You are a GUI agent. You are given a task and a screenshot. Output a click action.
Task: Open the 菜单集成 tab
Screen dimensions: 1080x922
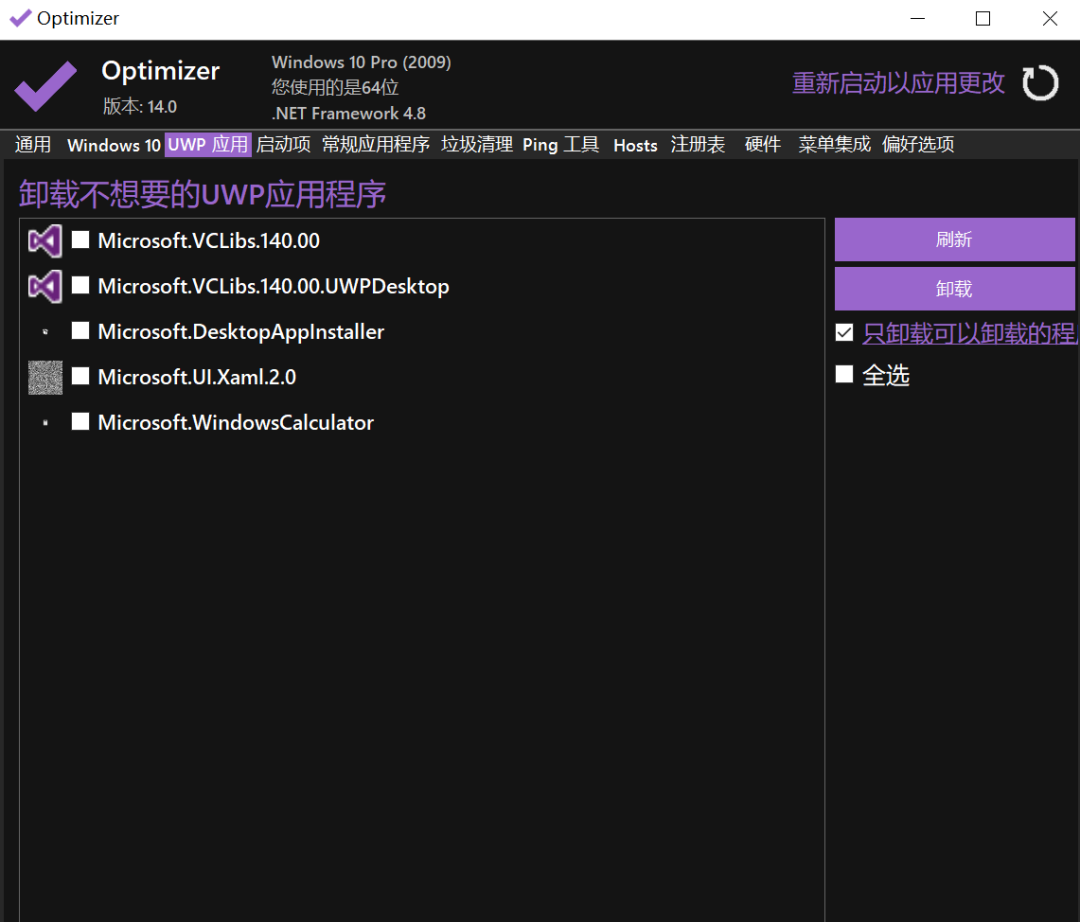pyautogui.click(x=834, y=145)
